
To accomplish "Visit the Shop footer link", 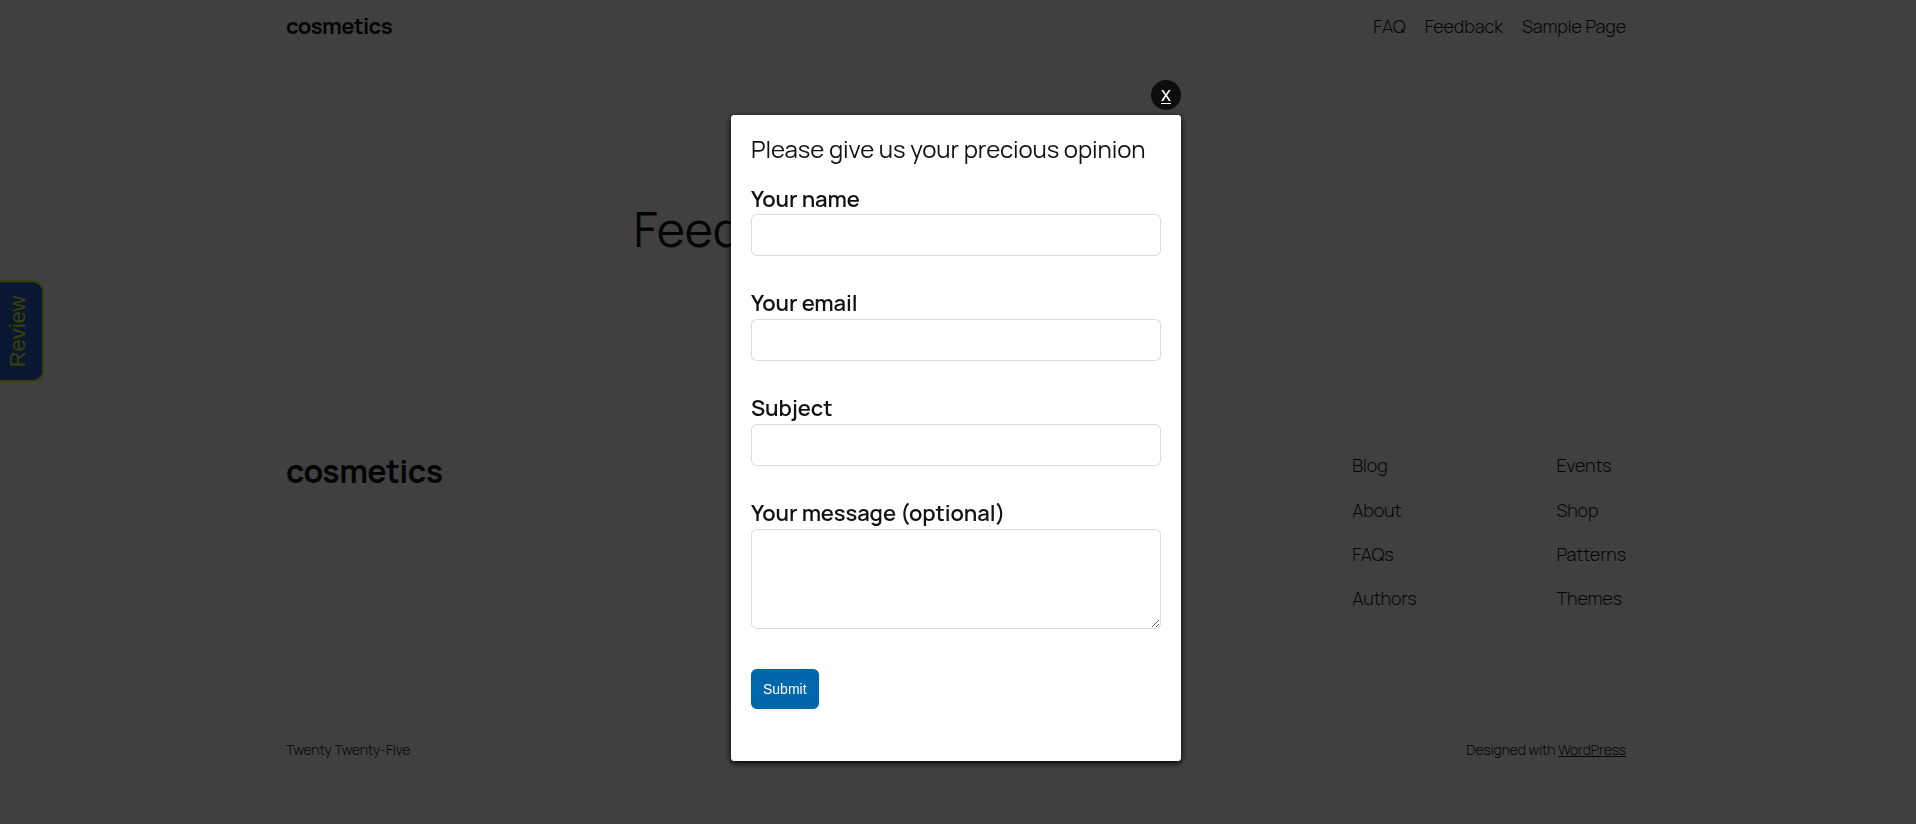I will pos(1577,511).
